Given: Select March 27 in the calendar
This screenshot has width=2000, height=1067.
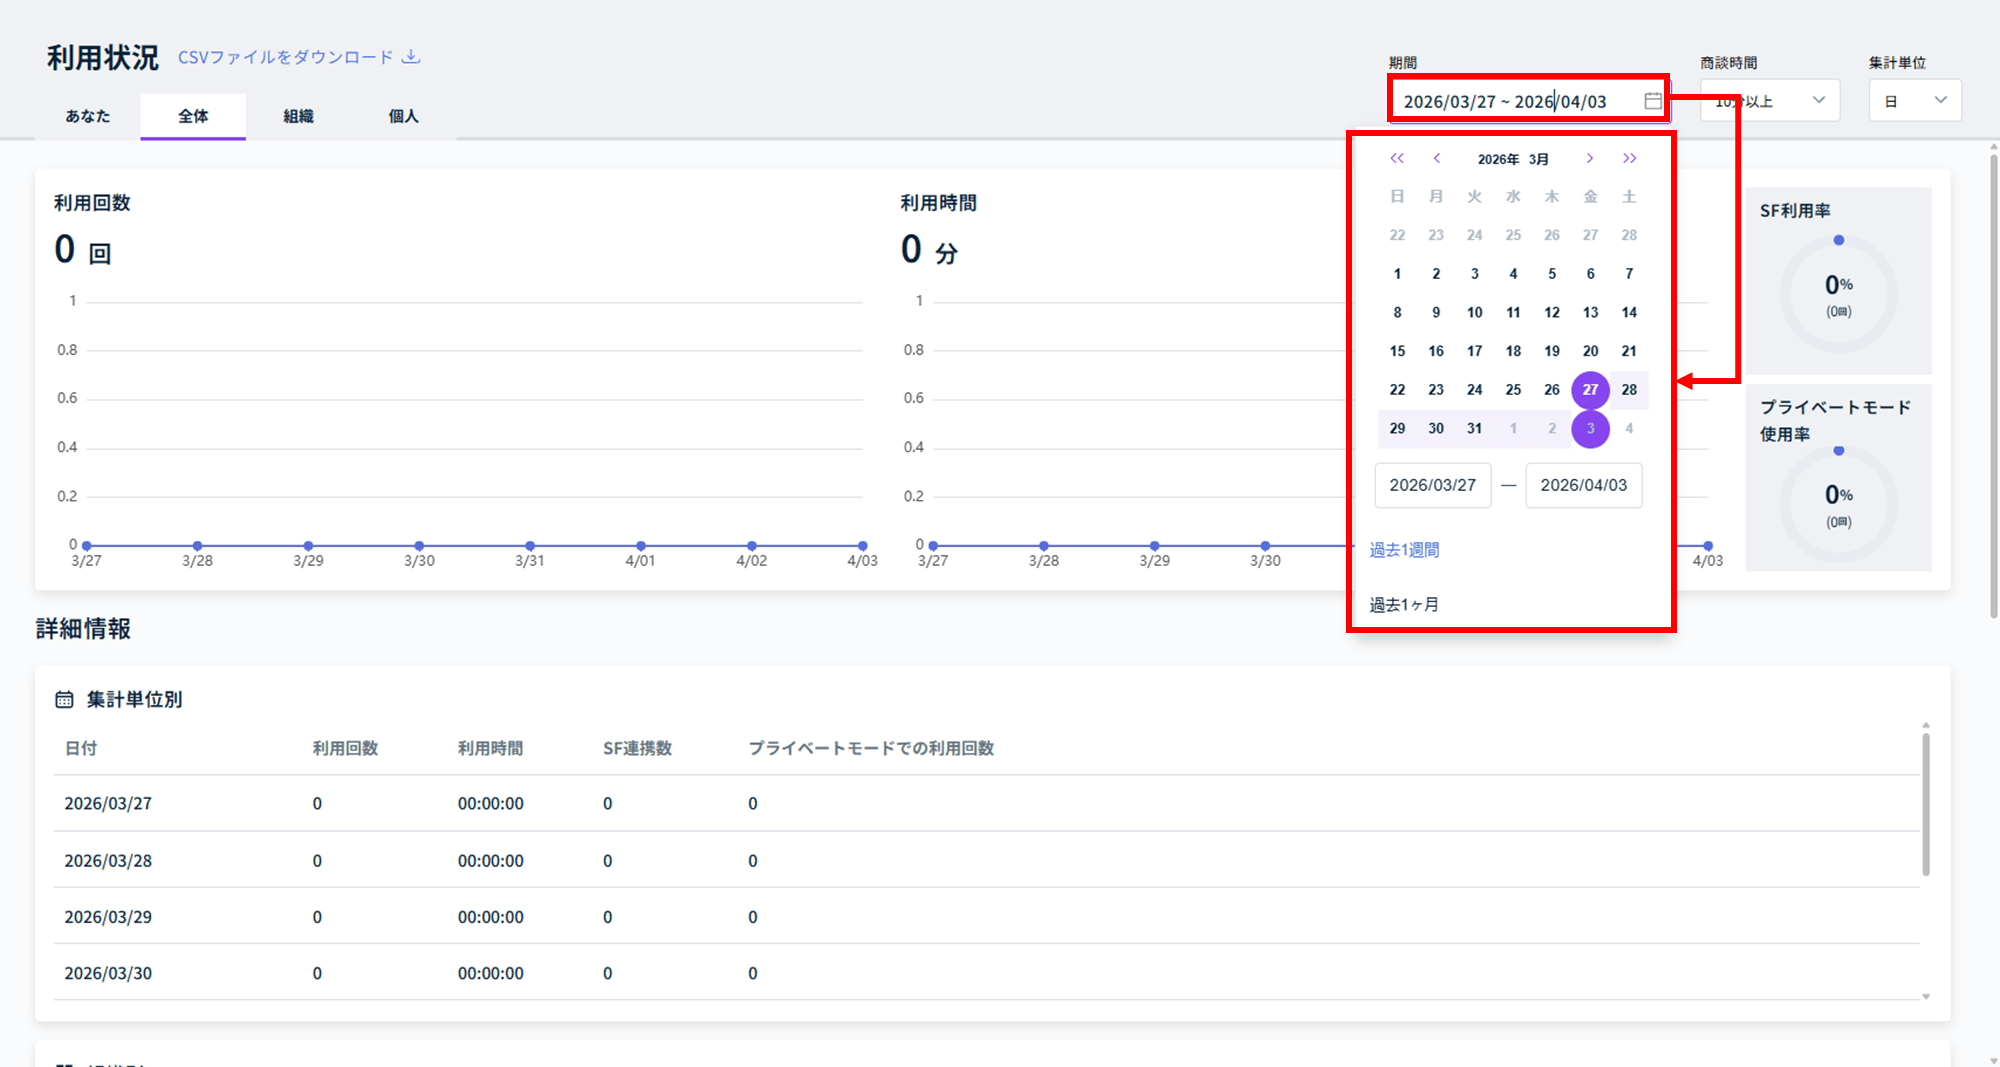Looking at the screenshot, I should [1590, 390].
